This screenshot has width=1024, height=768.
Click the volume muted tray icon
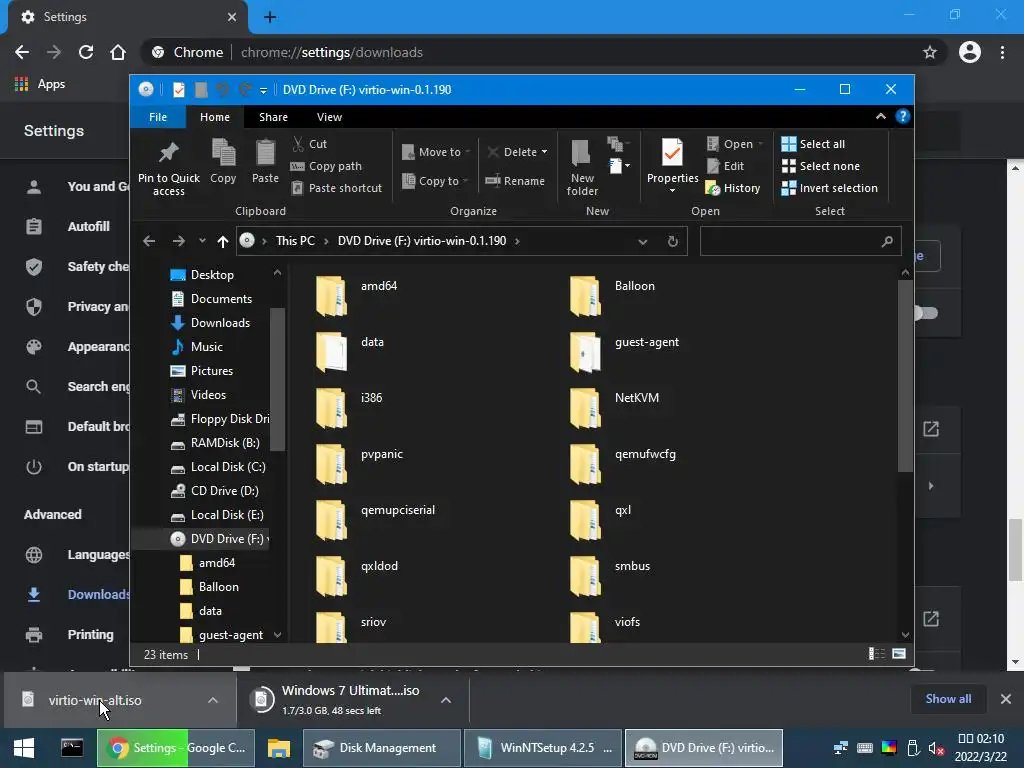tap(936, 748)
